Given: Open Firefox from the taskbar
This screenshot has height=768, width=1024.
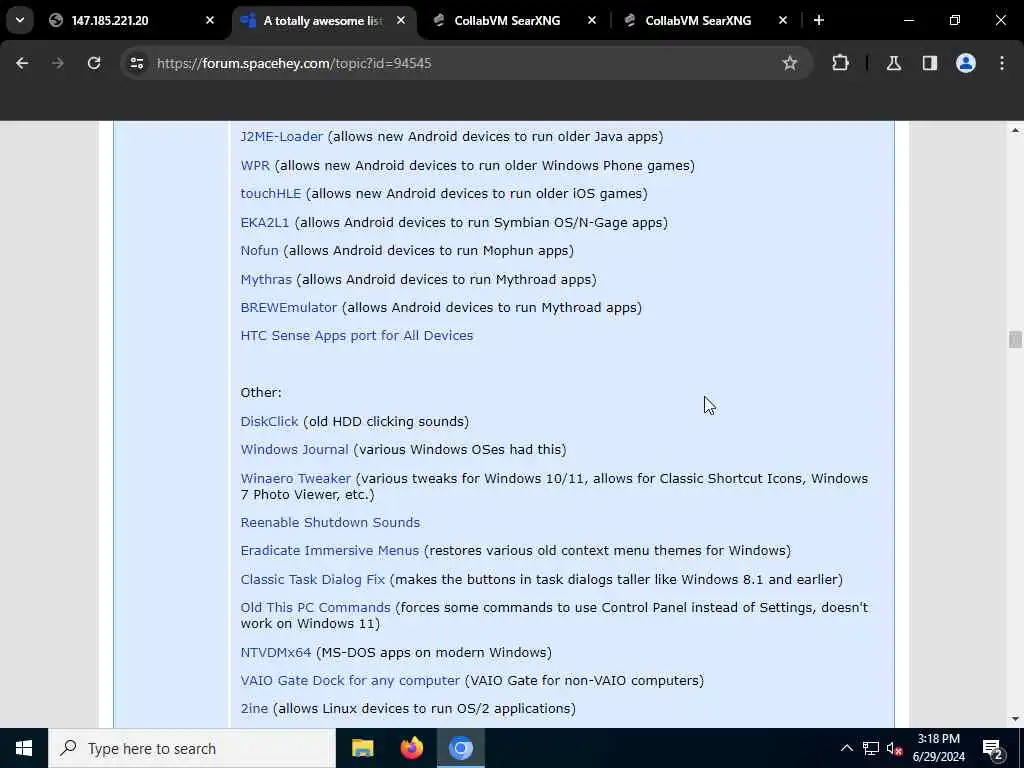Looking at the screenshot, I should click(x=411, y=748).
